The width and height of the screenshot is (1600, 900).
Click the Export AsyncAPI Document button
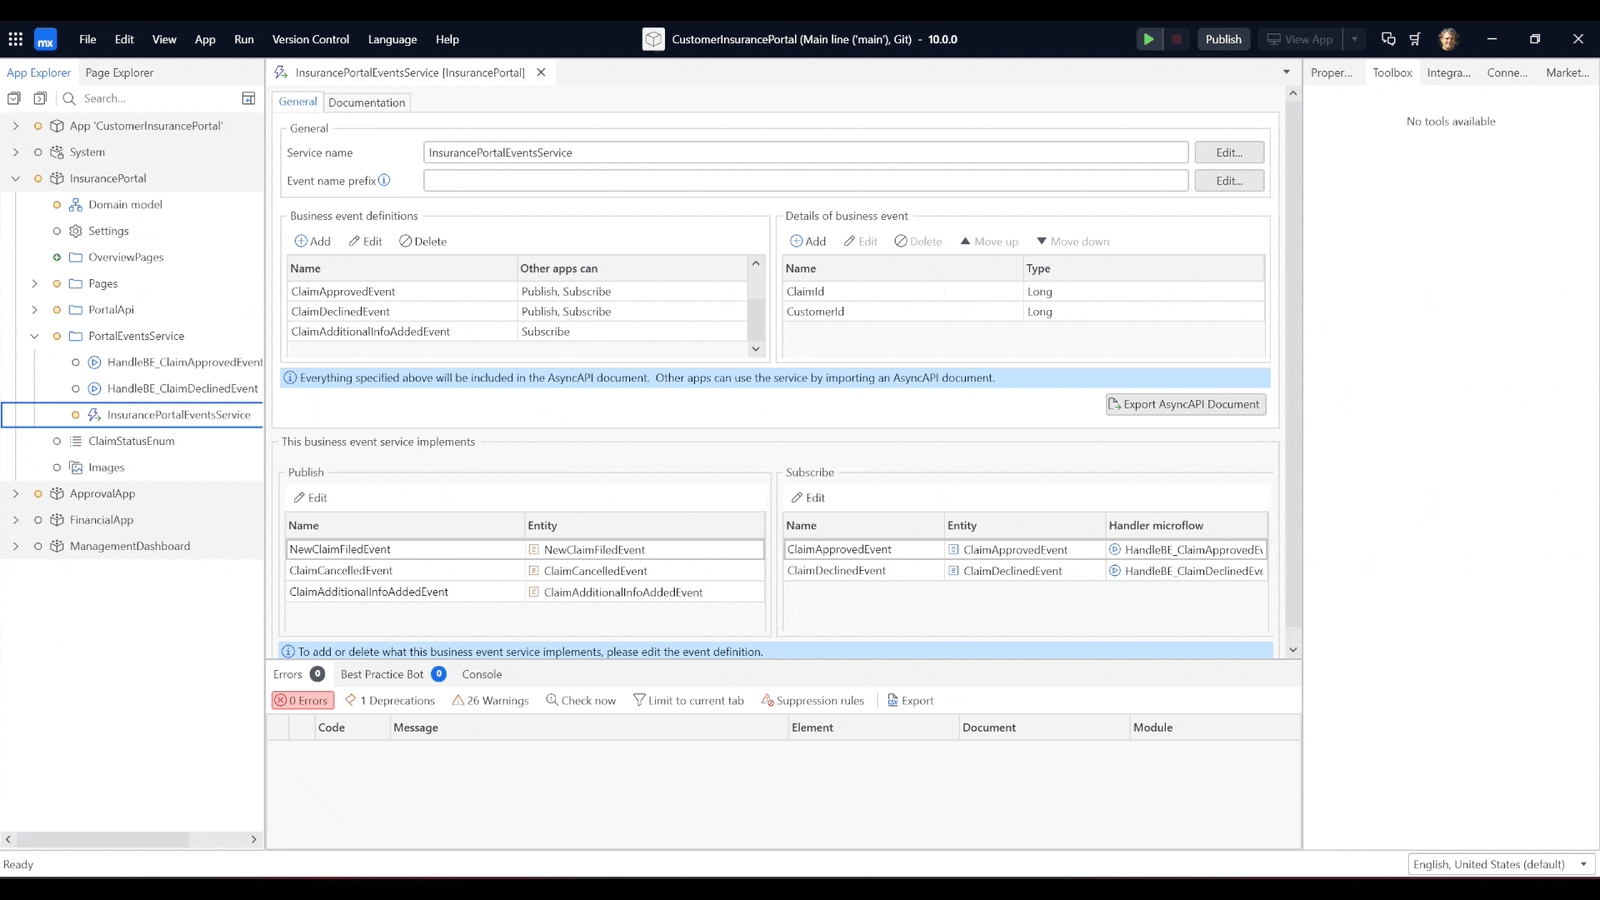click(x=1185, y=404)
